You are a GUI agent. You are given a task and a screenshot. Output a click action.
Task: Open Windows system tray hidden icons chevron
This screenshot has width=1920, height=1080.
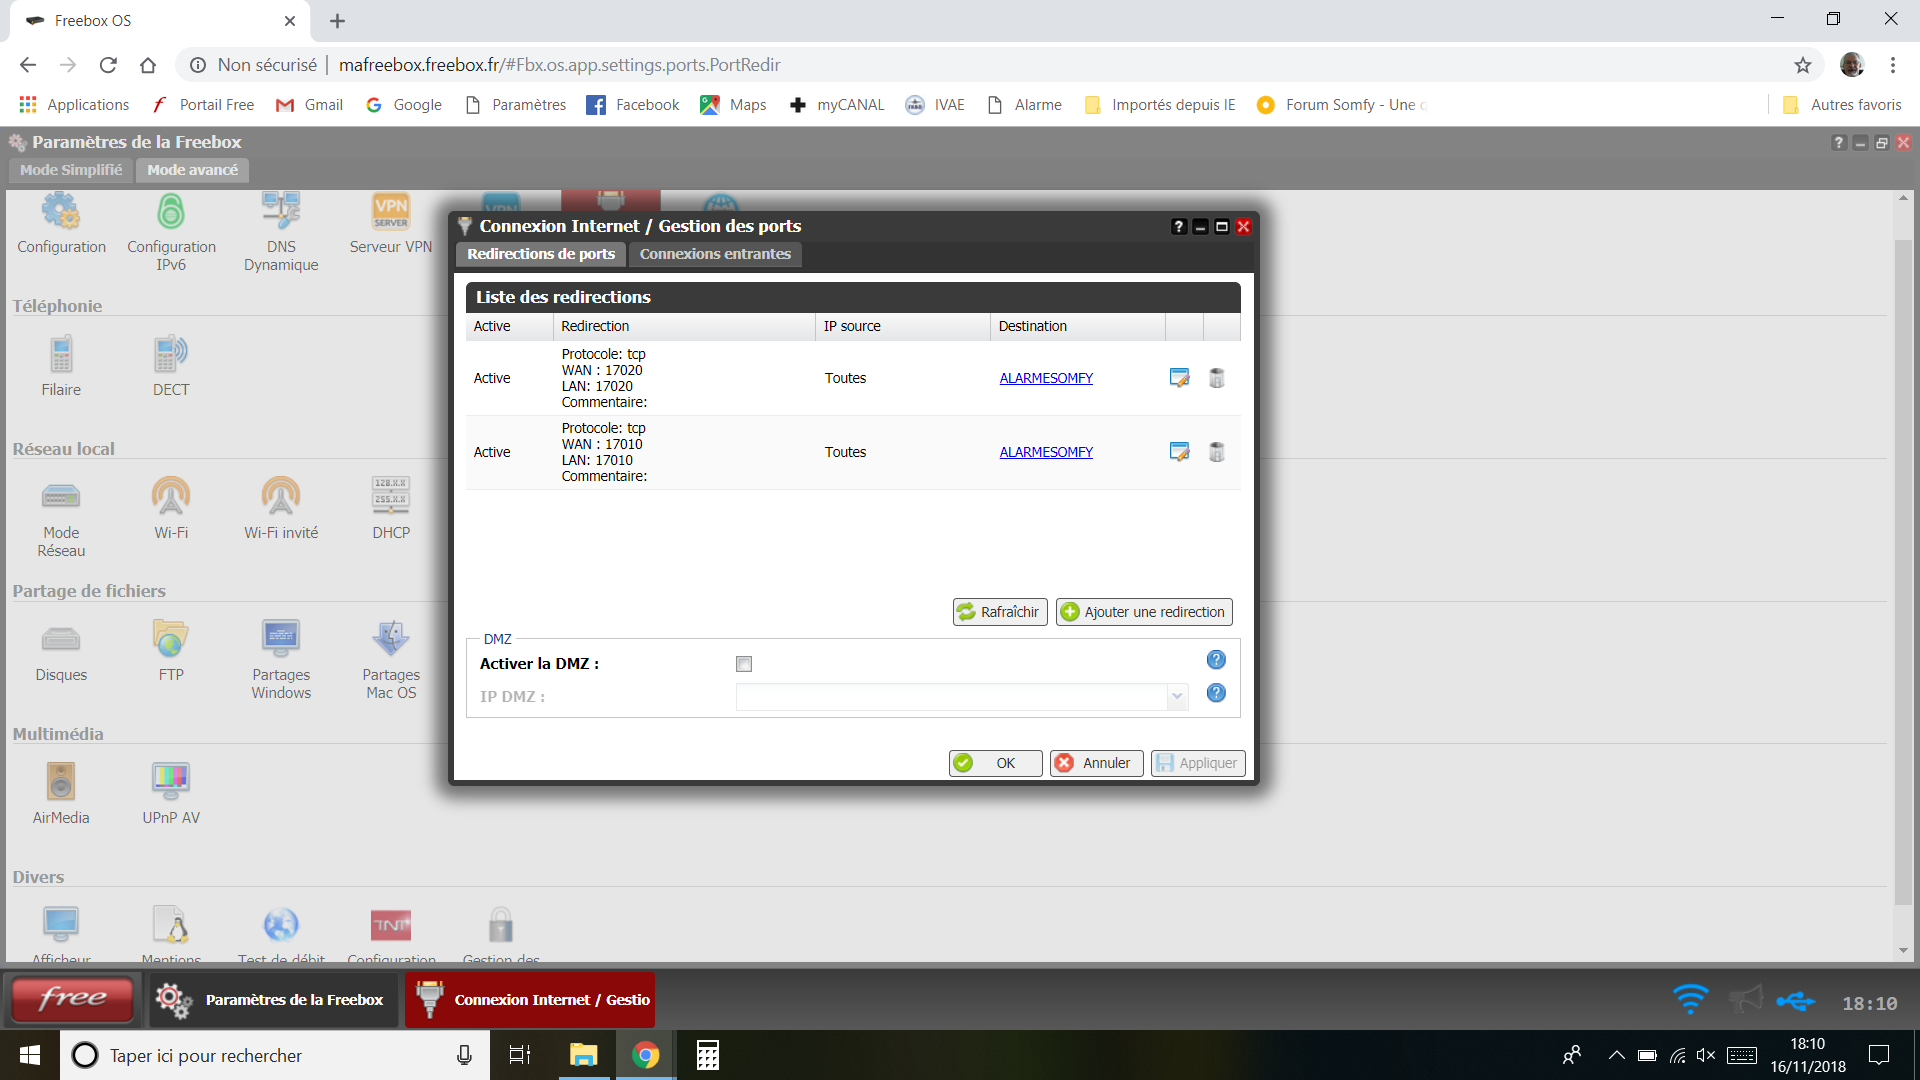click(1615, 1055)
